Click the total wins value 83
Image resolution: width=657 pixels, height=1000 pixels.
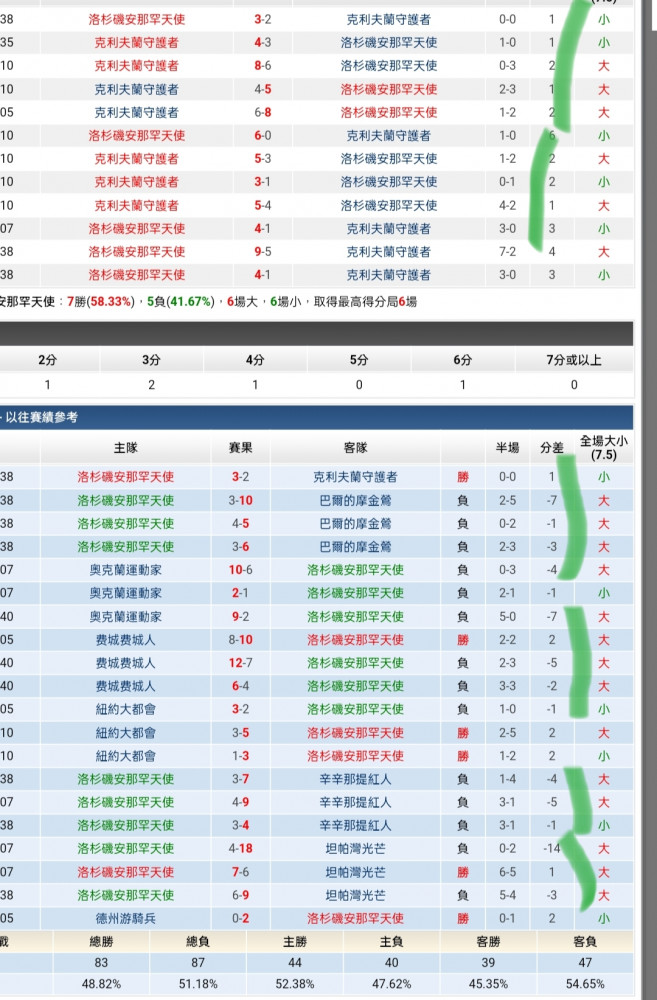click(101, 962)
